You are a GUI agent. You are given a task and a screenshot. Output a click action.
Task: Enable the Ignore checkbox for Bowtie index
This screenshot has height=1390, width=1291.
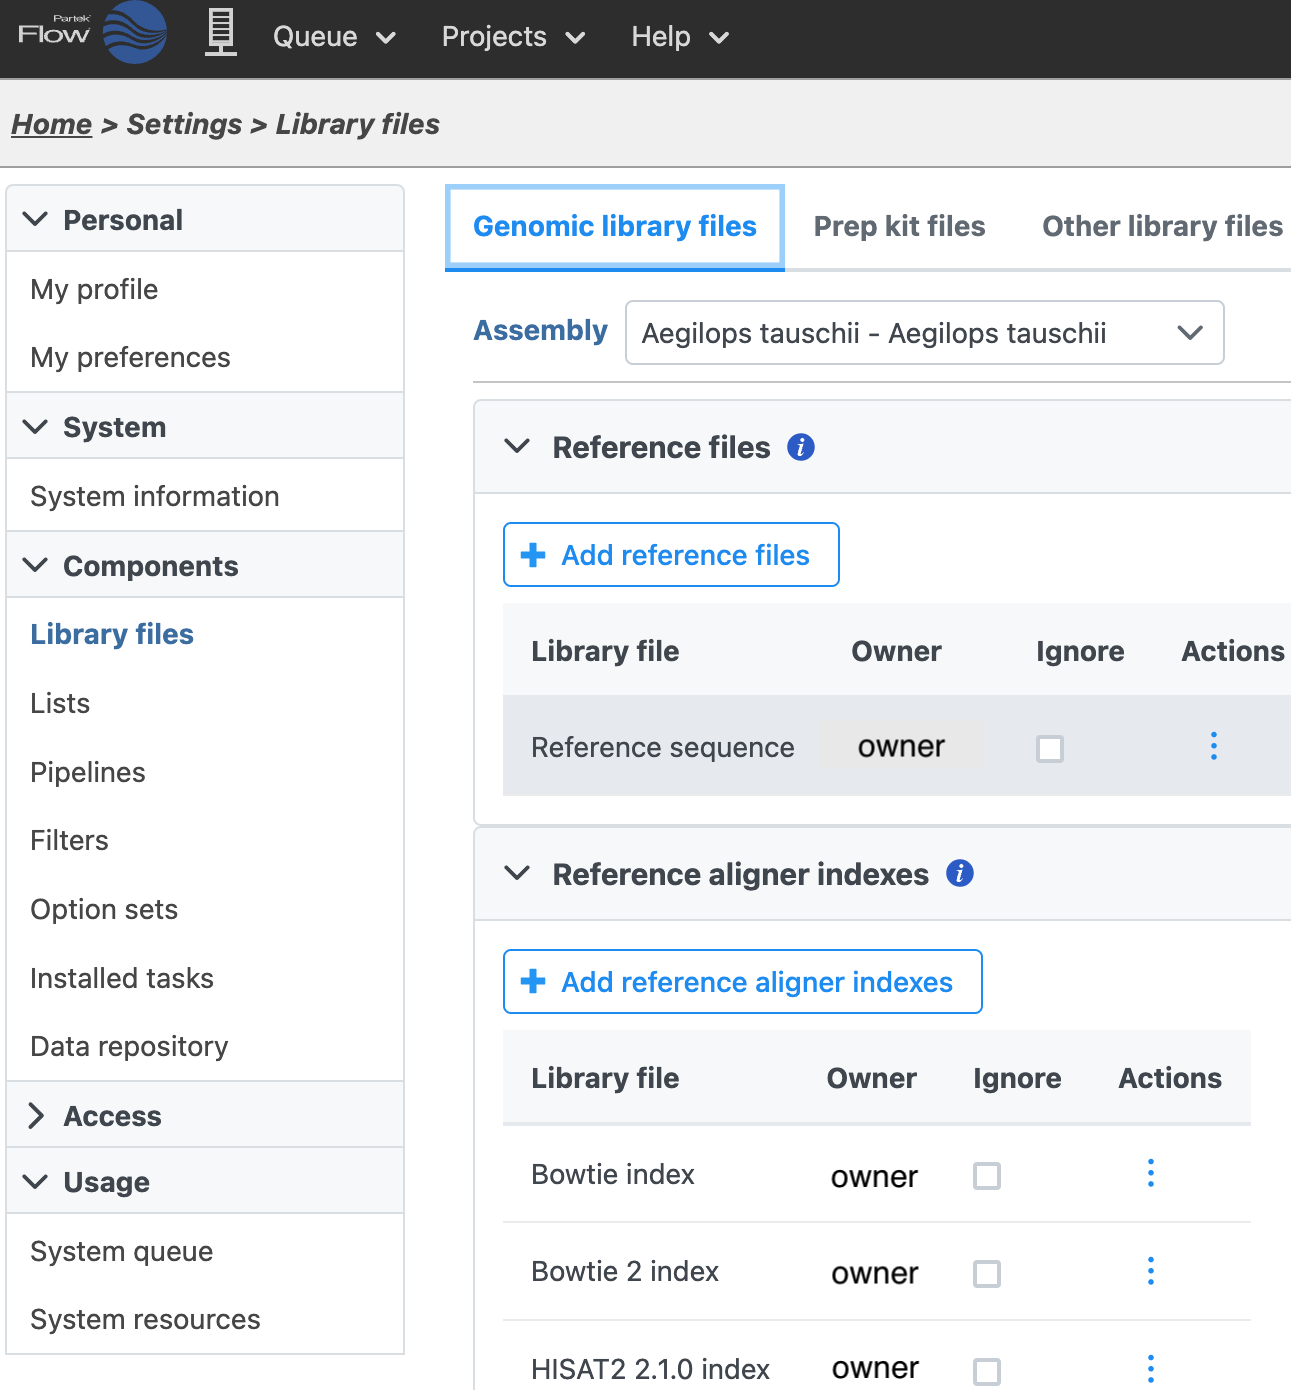987,1176
